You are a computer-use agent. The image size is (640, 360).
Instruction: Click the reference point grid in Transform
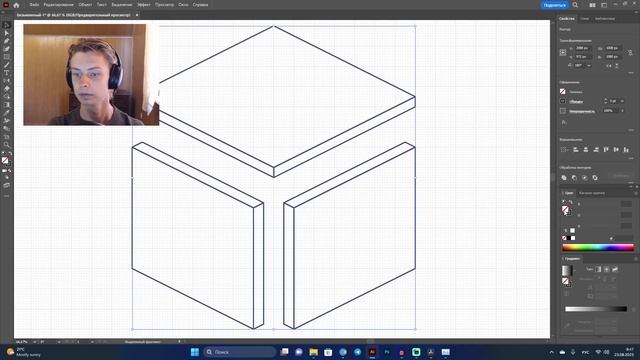[x=563, y=52]
